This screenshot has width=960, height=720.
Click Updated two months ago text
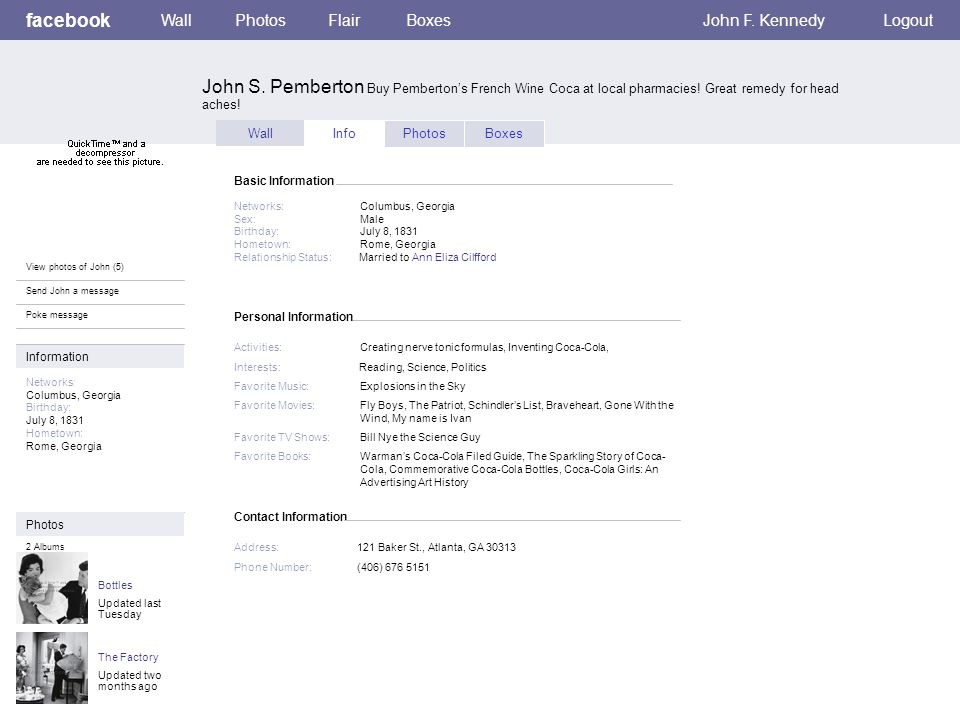(x=129, y=681)
